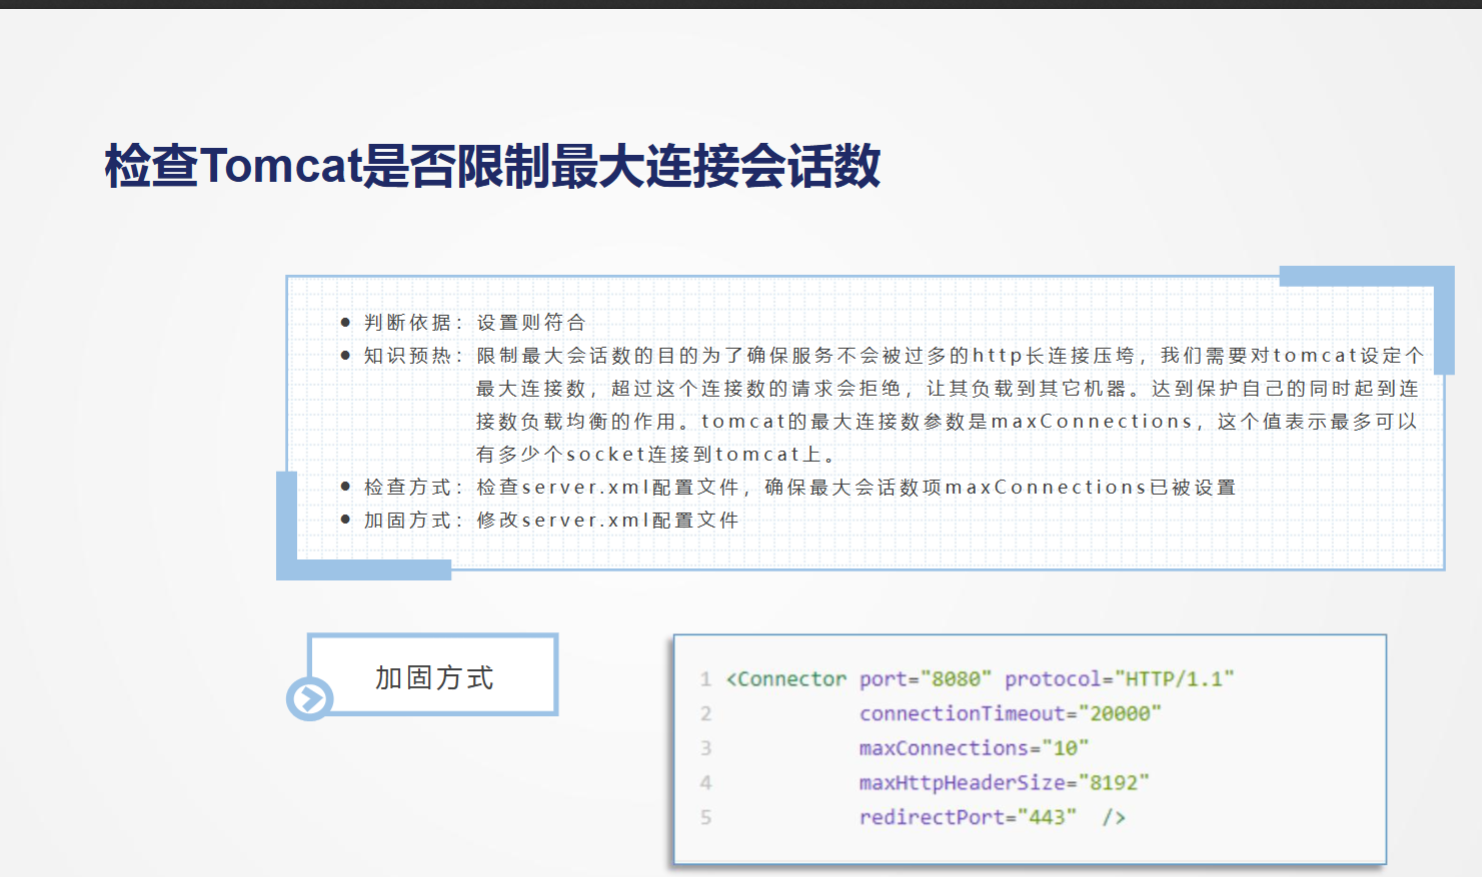The image size is (1482, 877).
Task: Click the code line redirectPort="443" />
Action: pyautogui.click(x=992, y=817)
